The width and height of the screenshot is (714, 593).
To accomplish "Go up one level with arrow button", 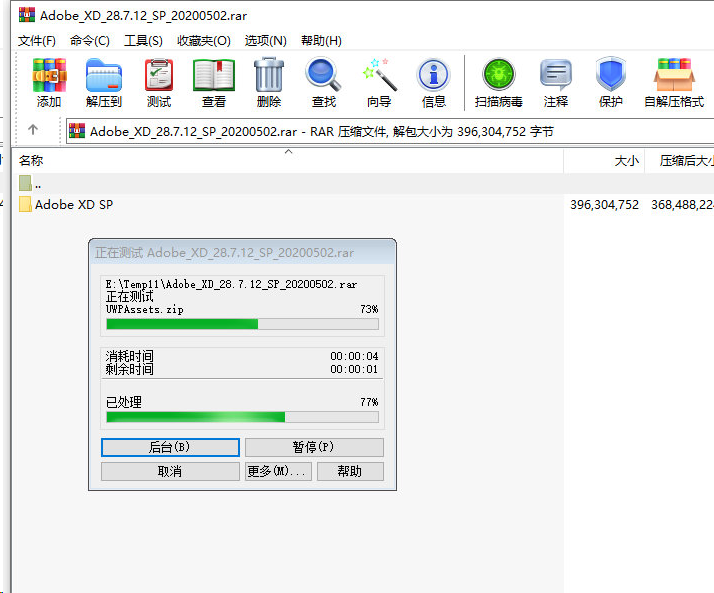I will 33,130.
